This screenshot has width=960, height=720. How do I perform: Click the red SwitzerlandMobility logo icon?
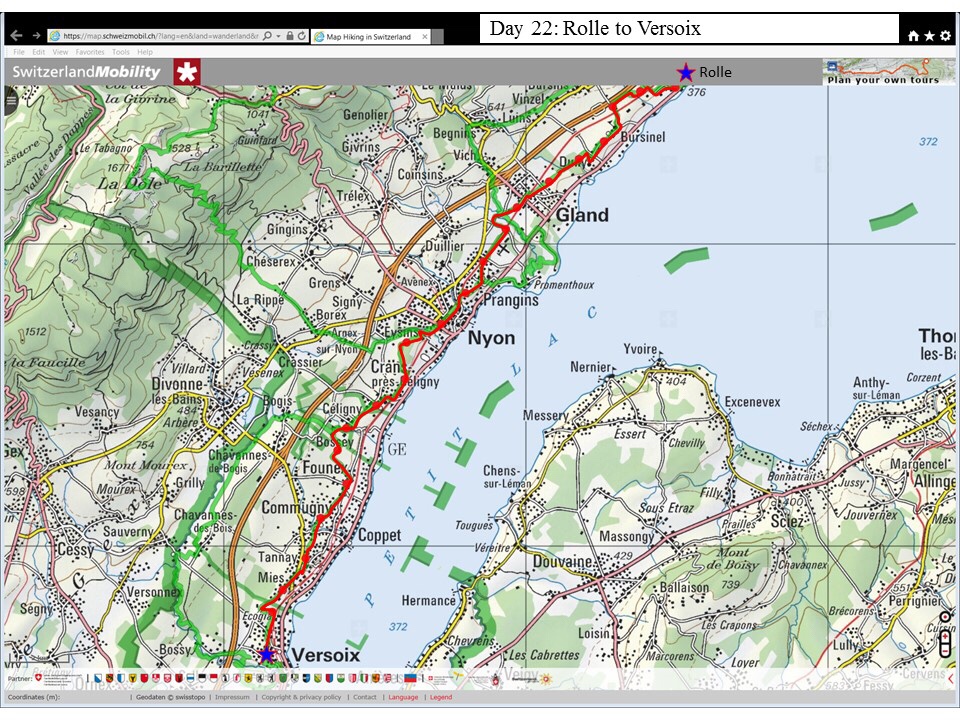(186, 72)
